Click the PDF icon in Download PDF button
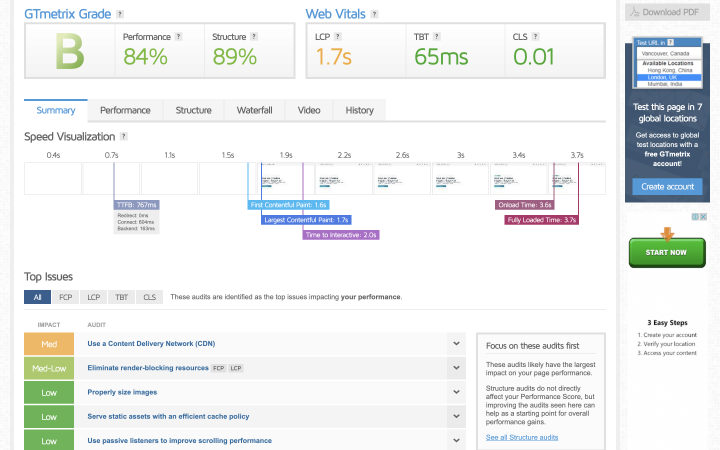 click(x=635, y=12)
